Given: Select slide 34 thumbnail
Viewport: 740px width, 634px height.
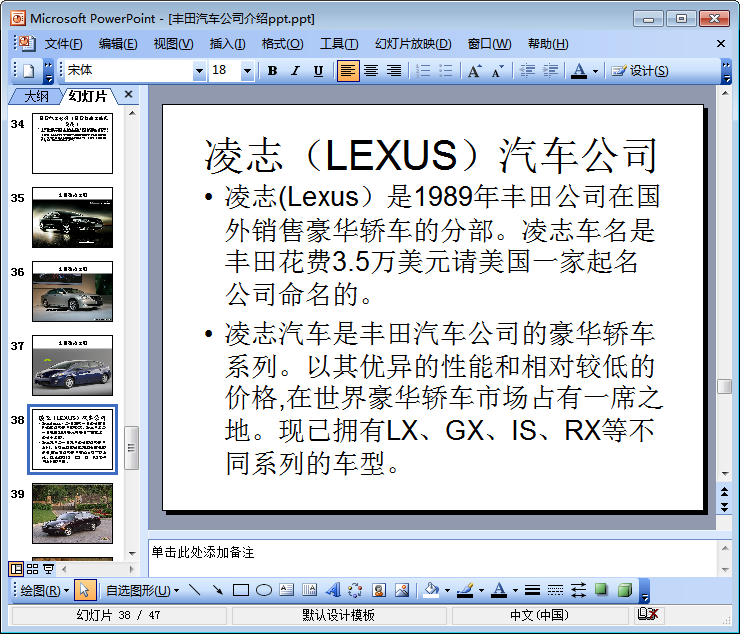Looking at the screenshot, I should point(72,143).
